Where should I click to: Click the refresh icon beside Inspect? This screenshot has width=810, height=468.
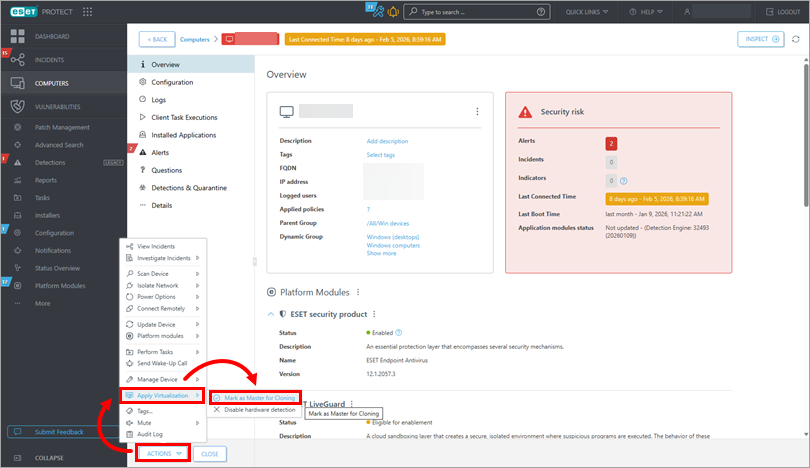tap(795, 39)
